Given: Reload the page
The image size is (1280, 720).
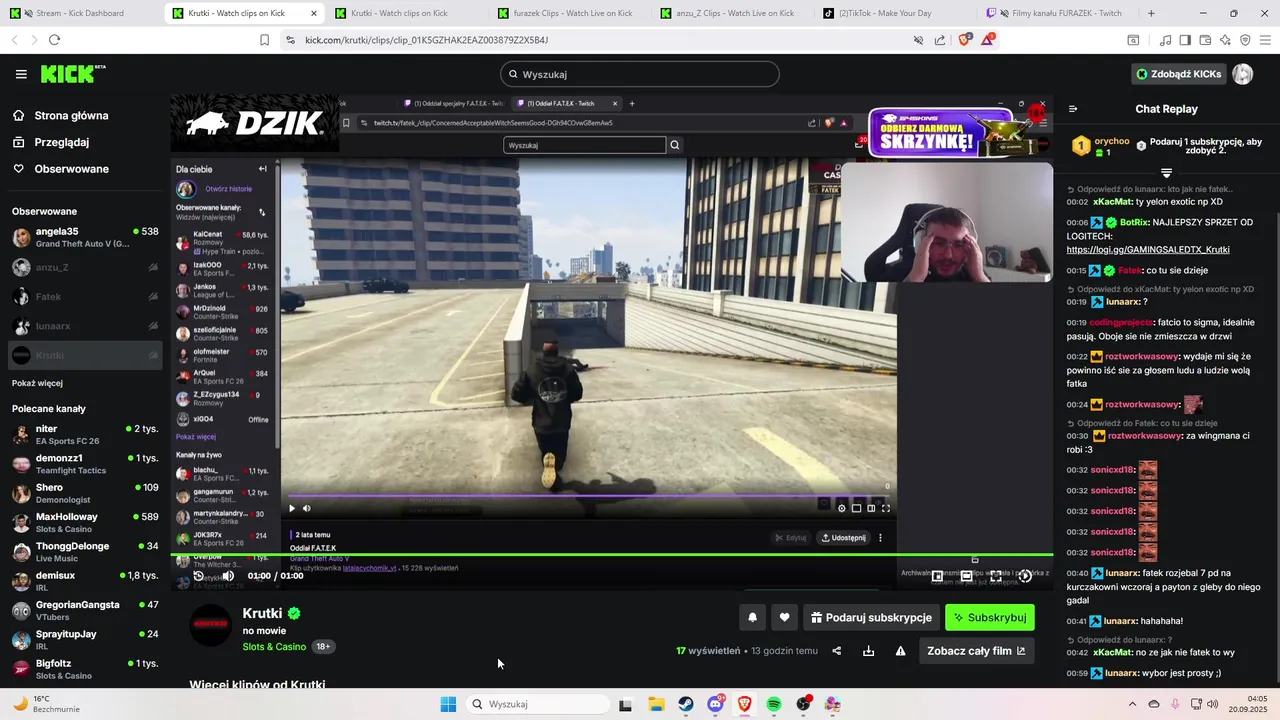Looking at the screenshot, I should click(x=54, y=40).
